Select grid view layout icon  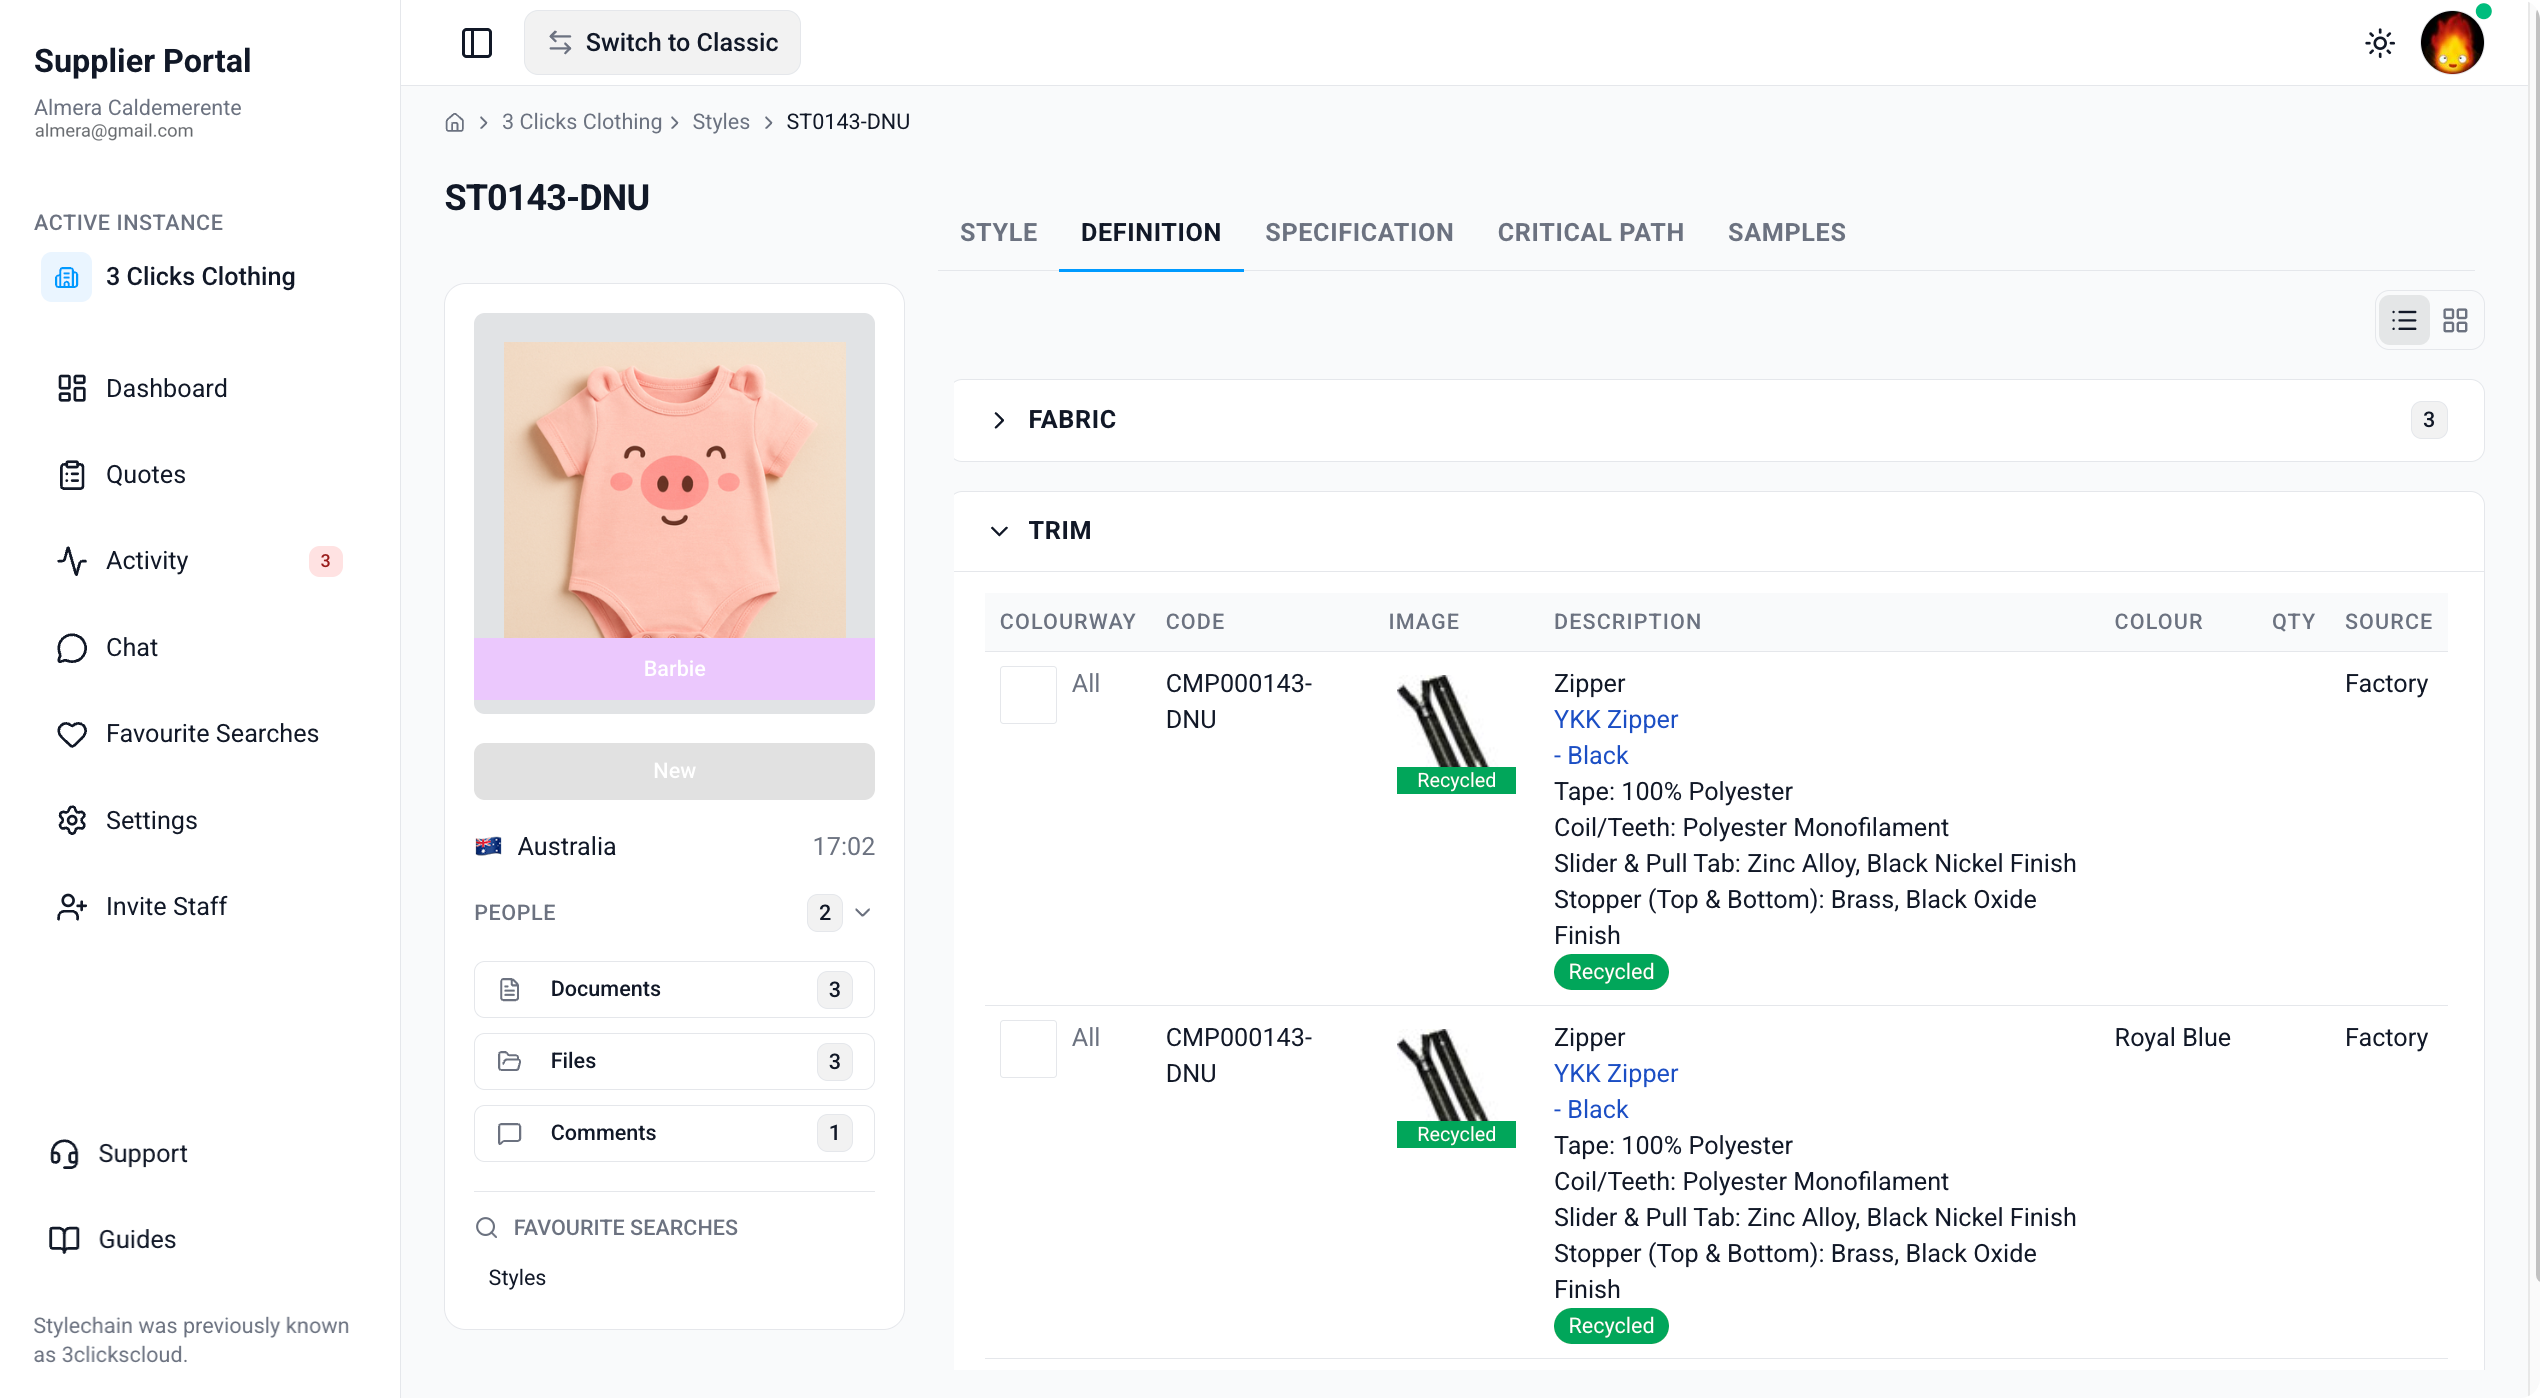[2455, 321]
